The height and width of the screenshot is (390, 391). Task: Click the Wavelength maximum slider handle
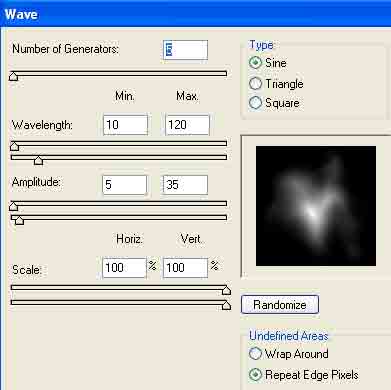pyautogui.click(x=38, y=160)
